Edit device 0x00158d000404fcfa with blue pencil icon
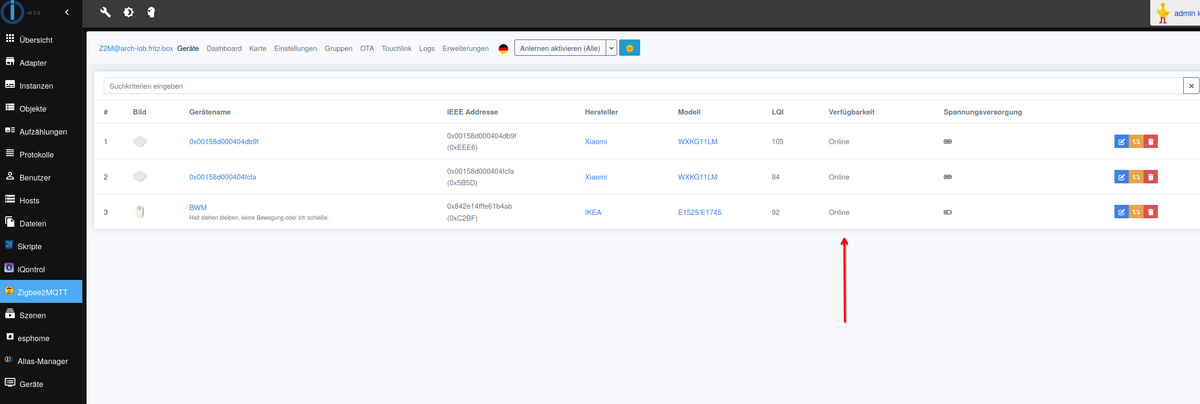This screenshot has height=404, width=1200. pos(1121,177)
